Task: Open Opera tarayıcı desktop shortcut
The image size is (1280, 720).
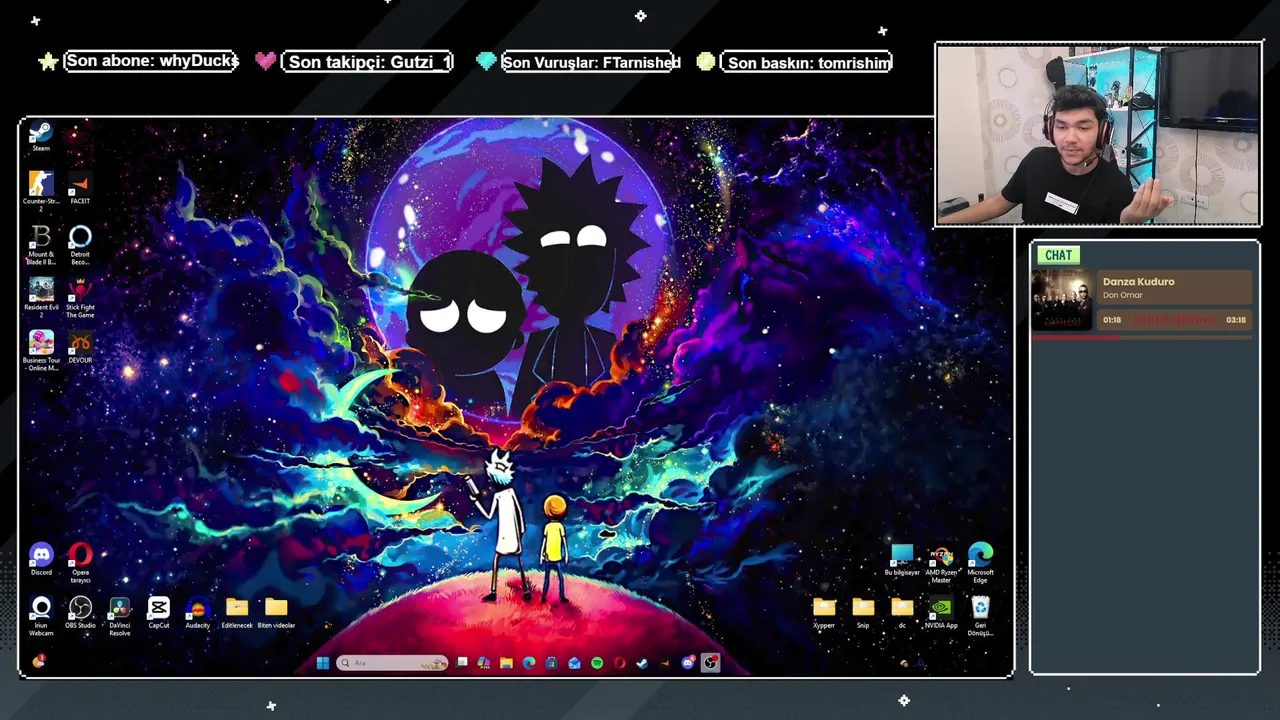Action: [80, 563]
